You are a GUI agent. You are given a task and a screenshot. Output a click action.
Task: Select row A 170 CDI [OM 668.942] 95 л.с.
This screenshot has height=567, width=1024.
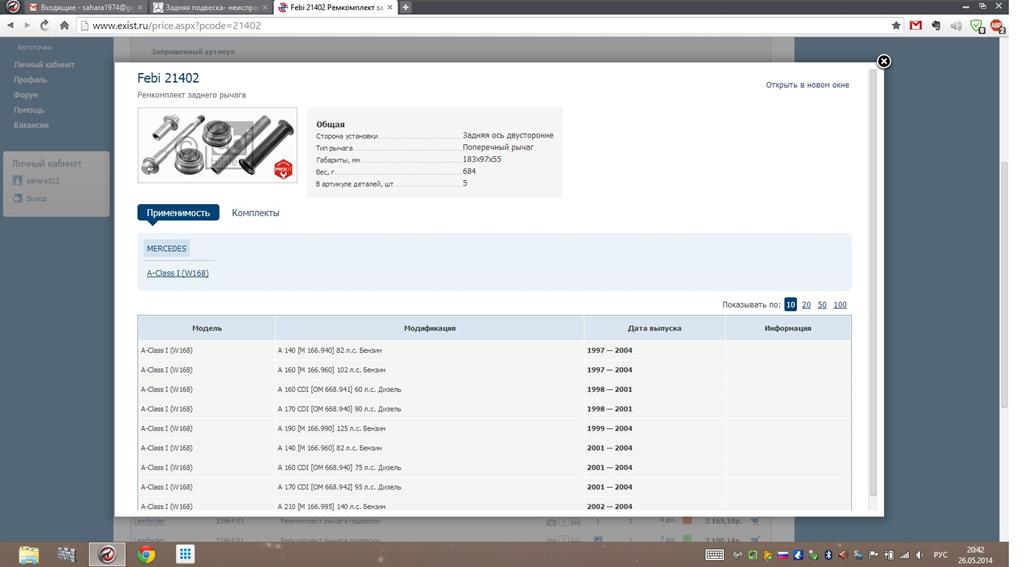coord(494,487)
